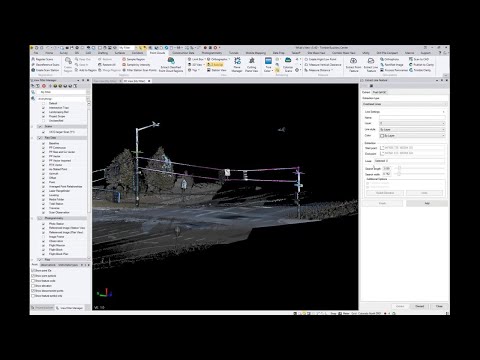
Task: Open the Orthographic view dropdown
Action: 218,59
